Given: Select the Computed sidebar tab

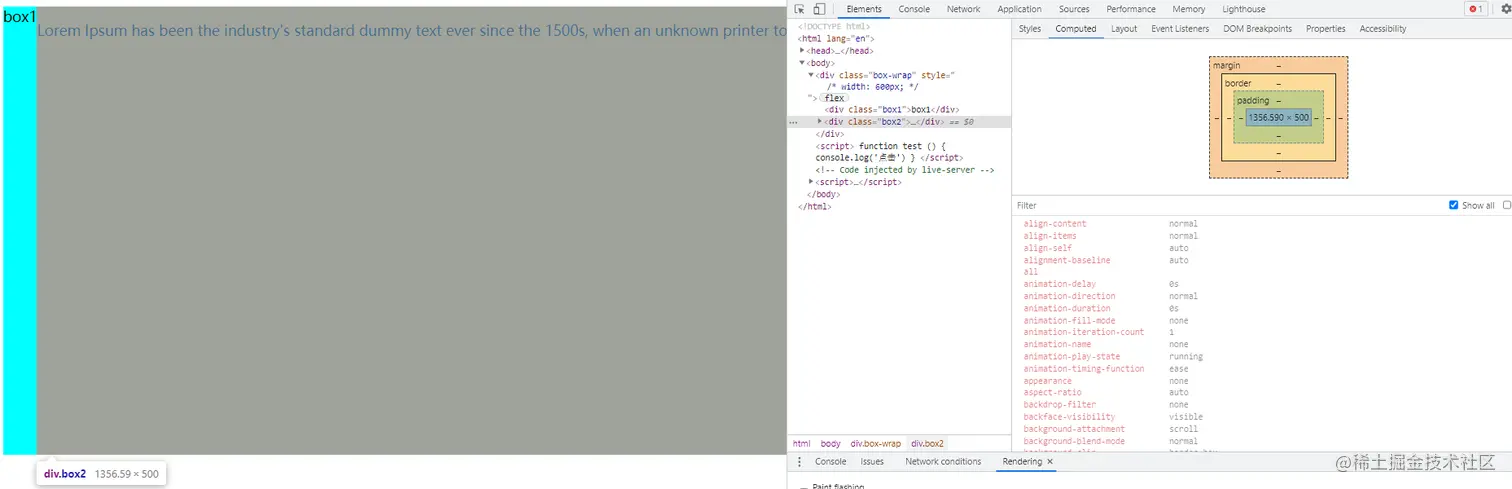Looking at the screenshot, I should (x=1076, y=29).
